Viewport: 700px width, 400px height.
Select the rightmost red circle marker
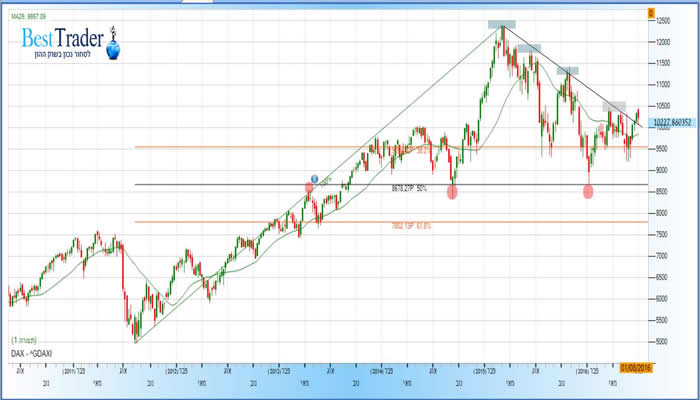point(588,191)
